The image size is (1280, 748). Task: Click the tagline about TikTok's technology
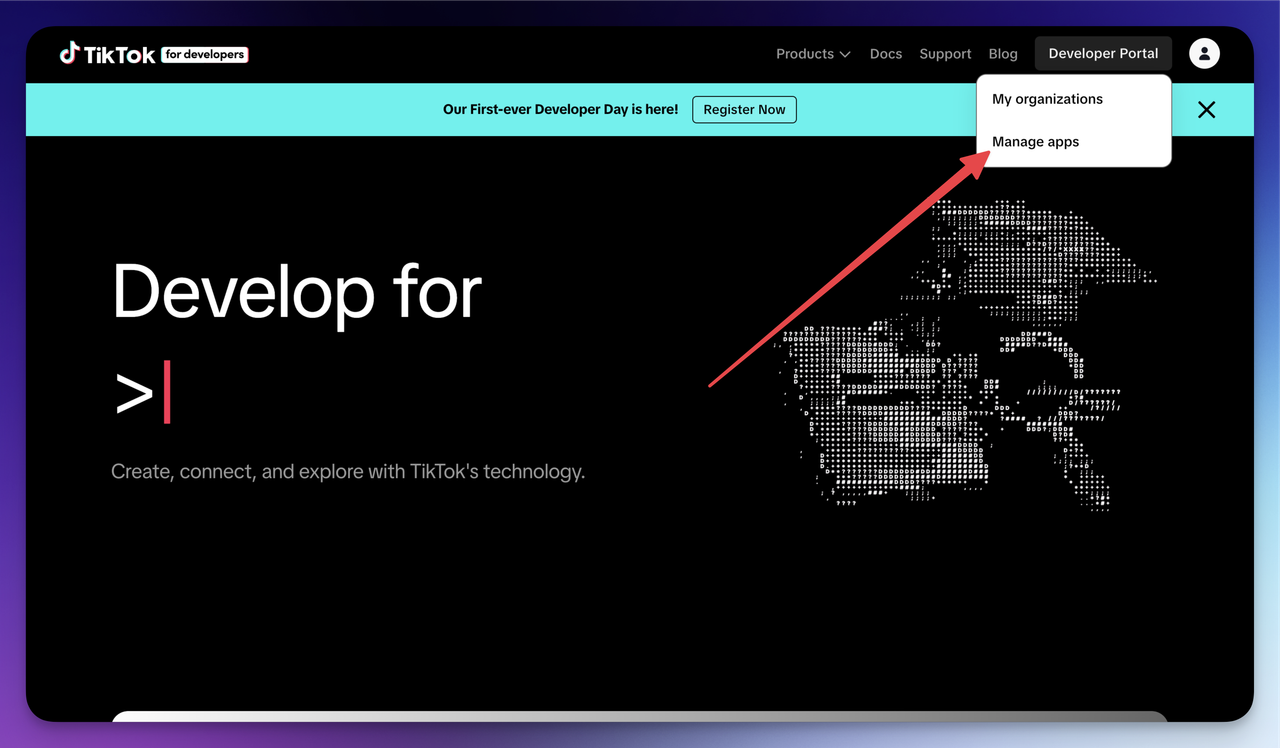348,471
